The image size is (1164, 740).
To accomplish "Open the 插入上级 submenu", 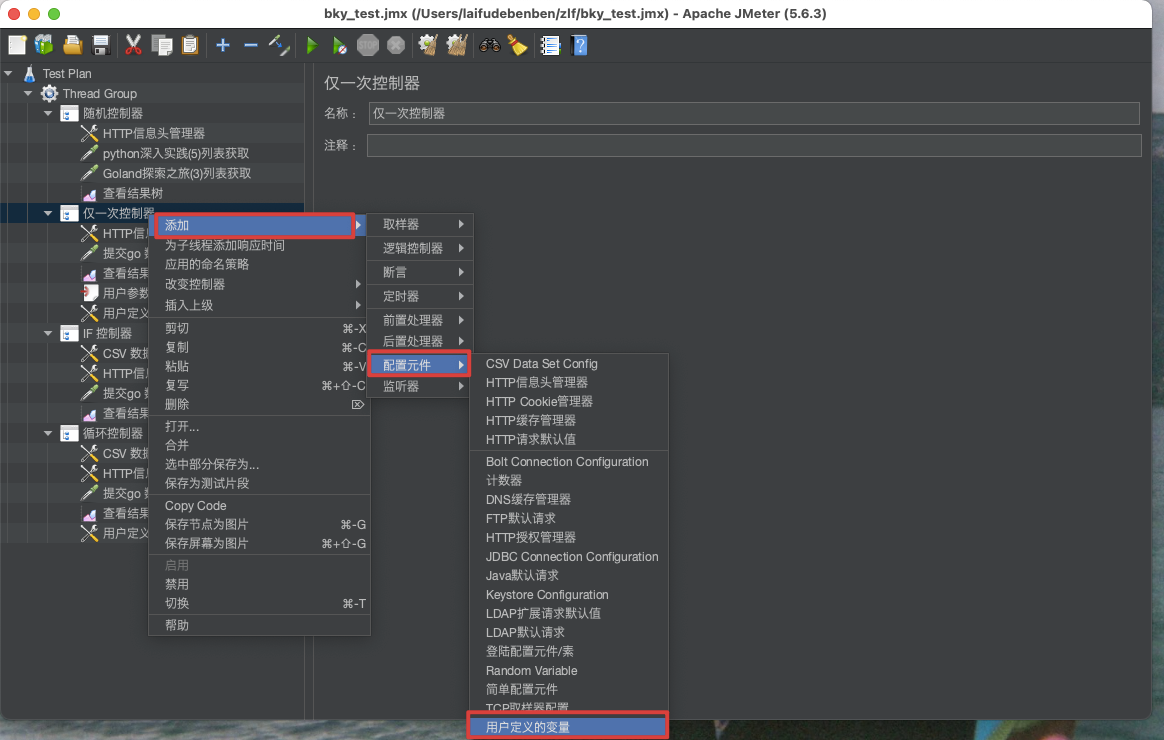I will coord(260,305).
